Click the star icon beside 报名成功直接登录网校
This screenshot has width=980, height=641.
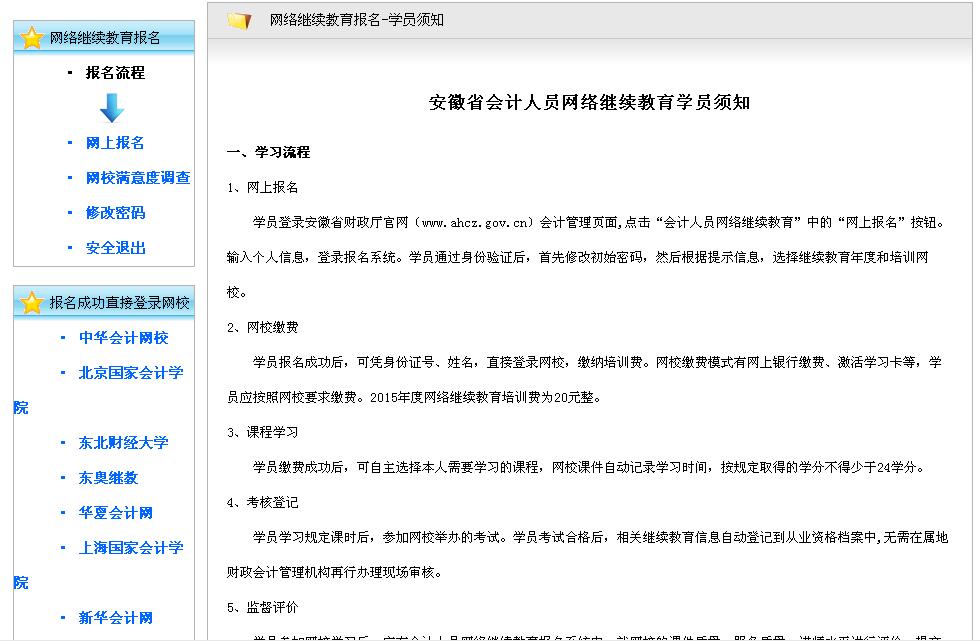click(32, 302)
